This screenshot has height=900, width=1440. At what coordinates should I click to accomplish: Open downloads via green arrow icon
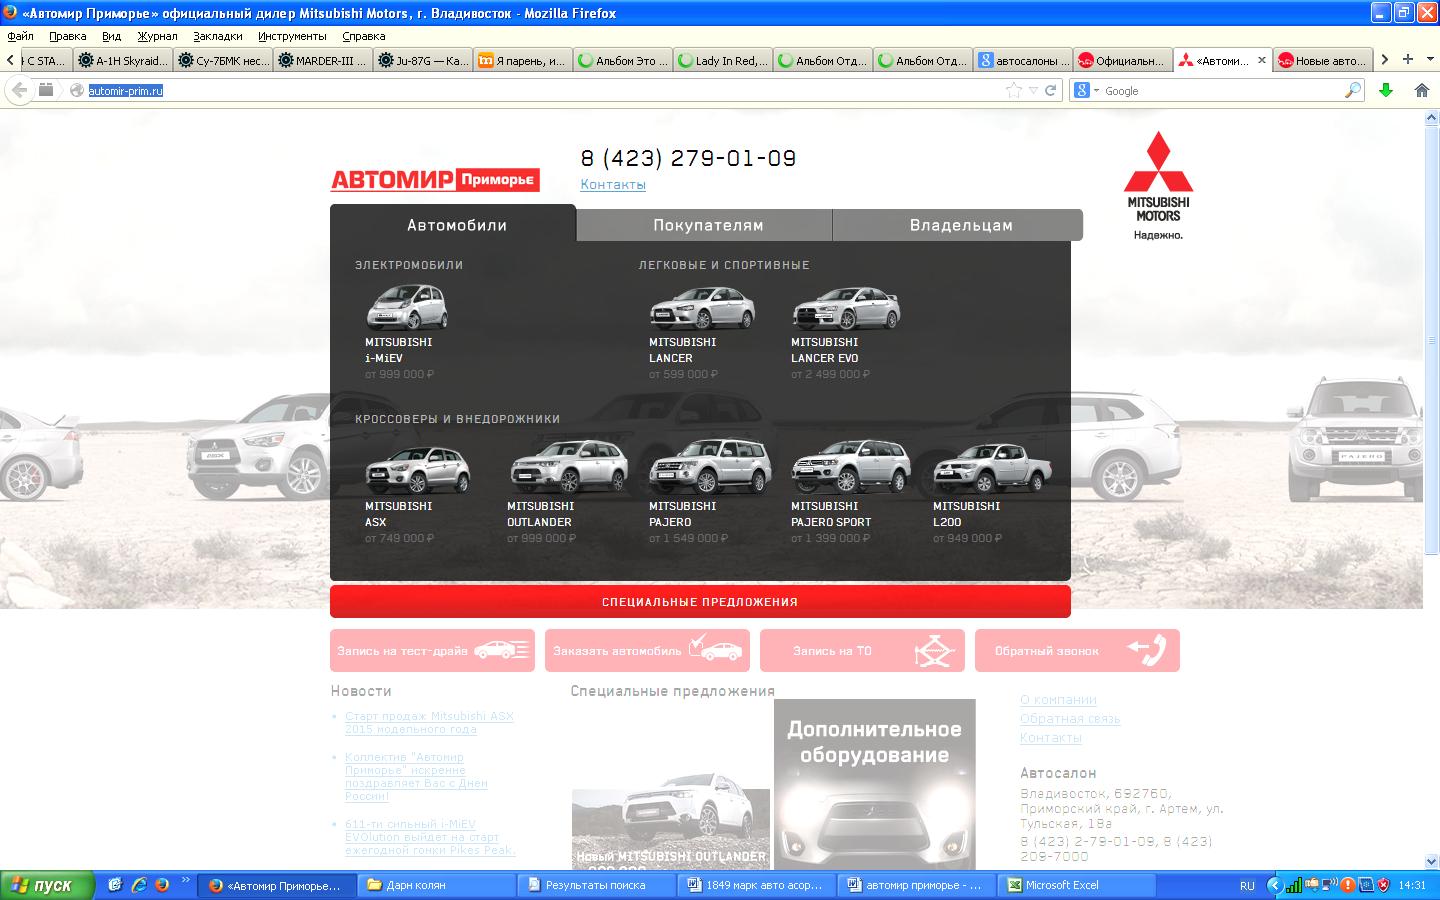[x=1386, y=90]
